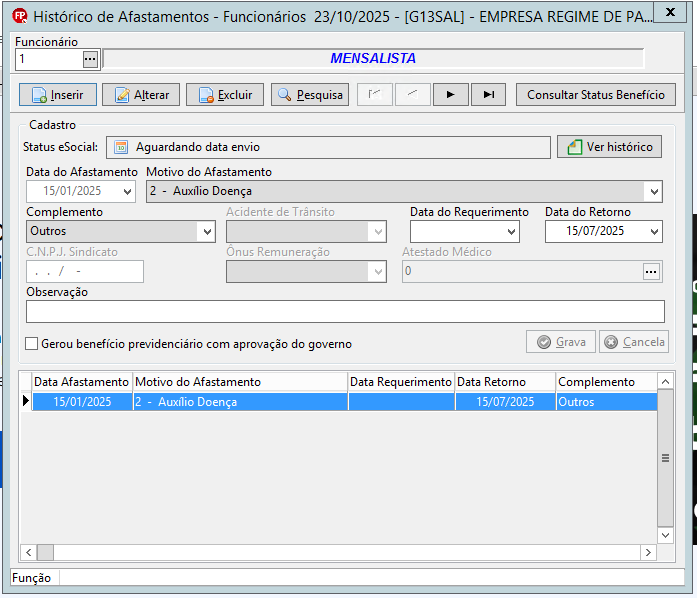697x598 pixels.
Task: Expand Data do Requerimento dropdown
Action: pos(511,232)
